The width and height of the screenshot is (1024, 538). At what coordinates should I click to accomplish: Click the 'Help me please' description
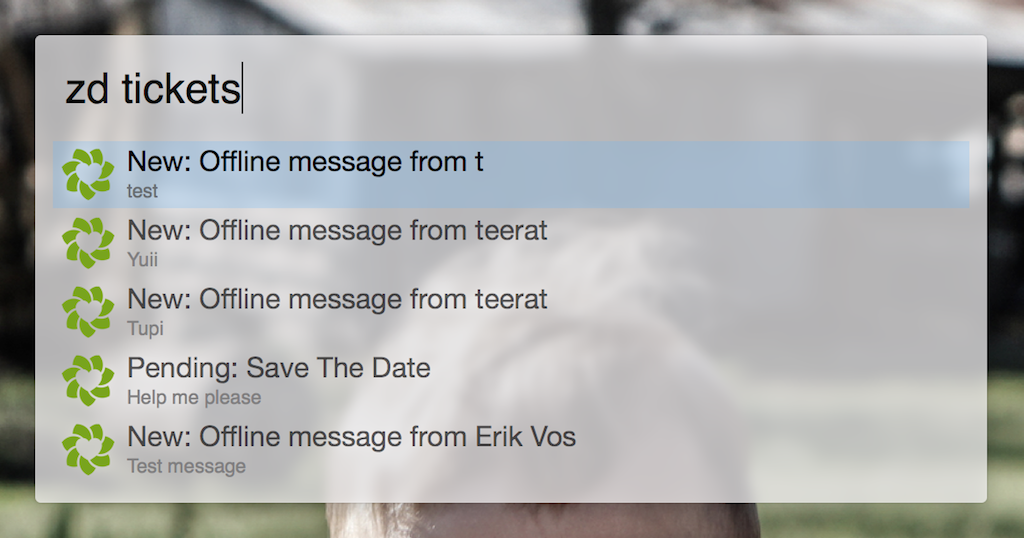(x=194, y=398)
